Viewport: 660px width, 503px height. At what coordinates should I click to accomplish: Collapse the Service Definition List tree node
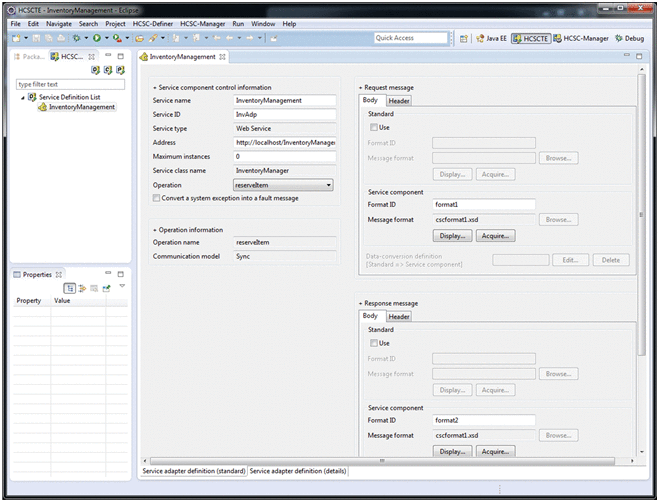pos(23,97)
